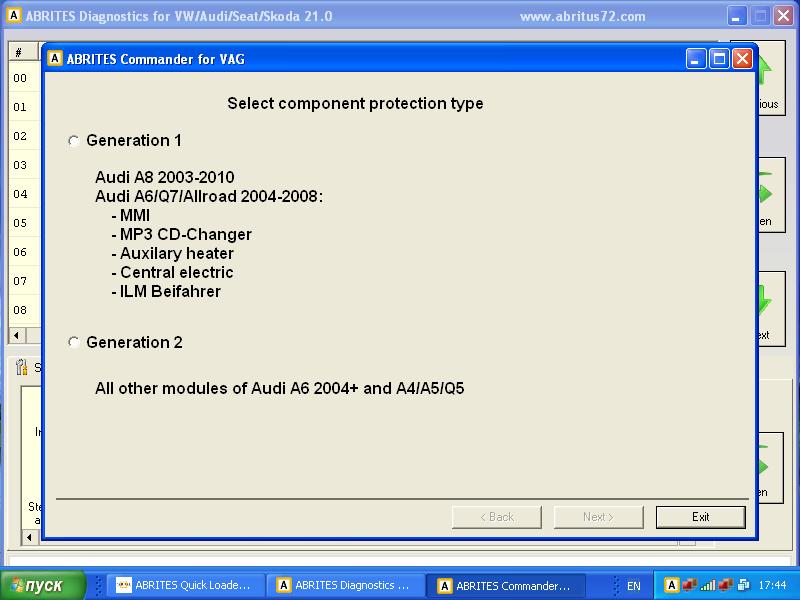The width and height of the screenshot is (800, 600).
Task: Switch to ABRITES Quick Loader taskbar item
Action: click(x=186, y=585)
